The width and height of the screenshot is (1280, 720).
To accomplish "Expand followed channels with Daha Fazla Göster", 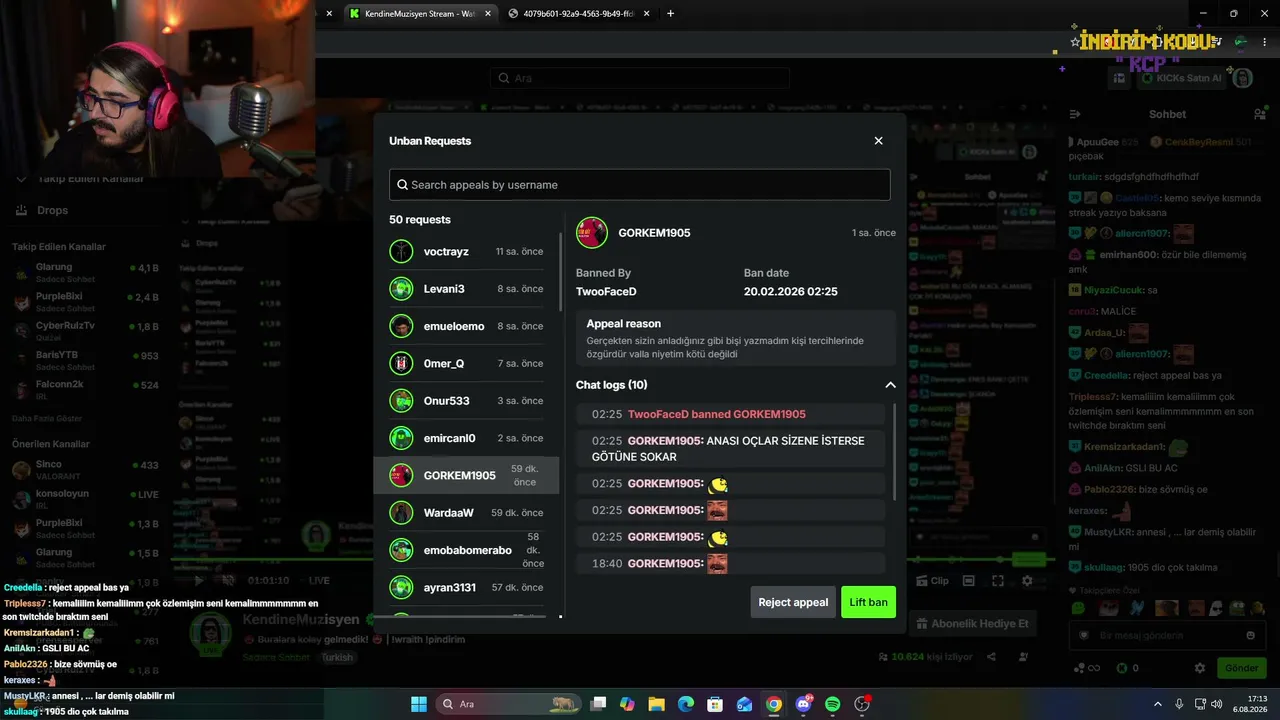I will [47, 418].
